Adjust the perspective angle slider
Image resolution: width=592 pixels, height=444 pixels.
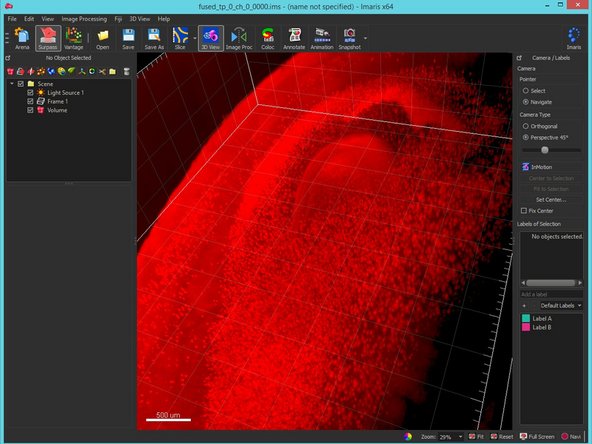(x=544, y=150)
